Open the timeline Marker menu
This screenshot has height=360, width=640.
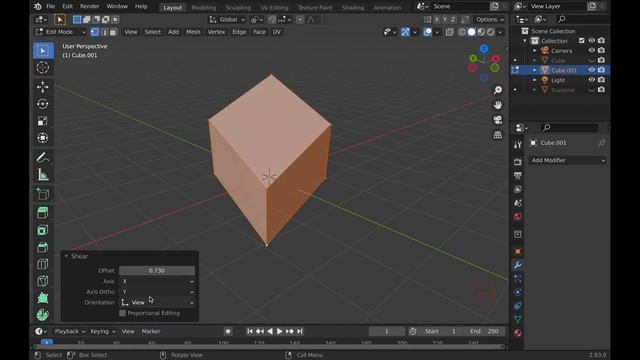(151, 331)
